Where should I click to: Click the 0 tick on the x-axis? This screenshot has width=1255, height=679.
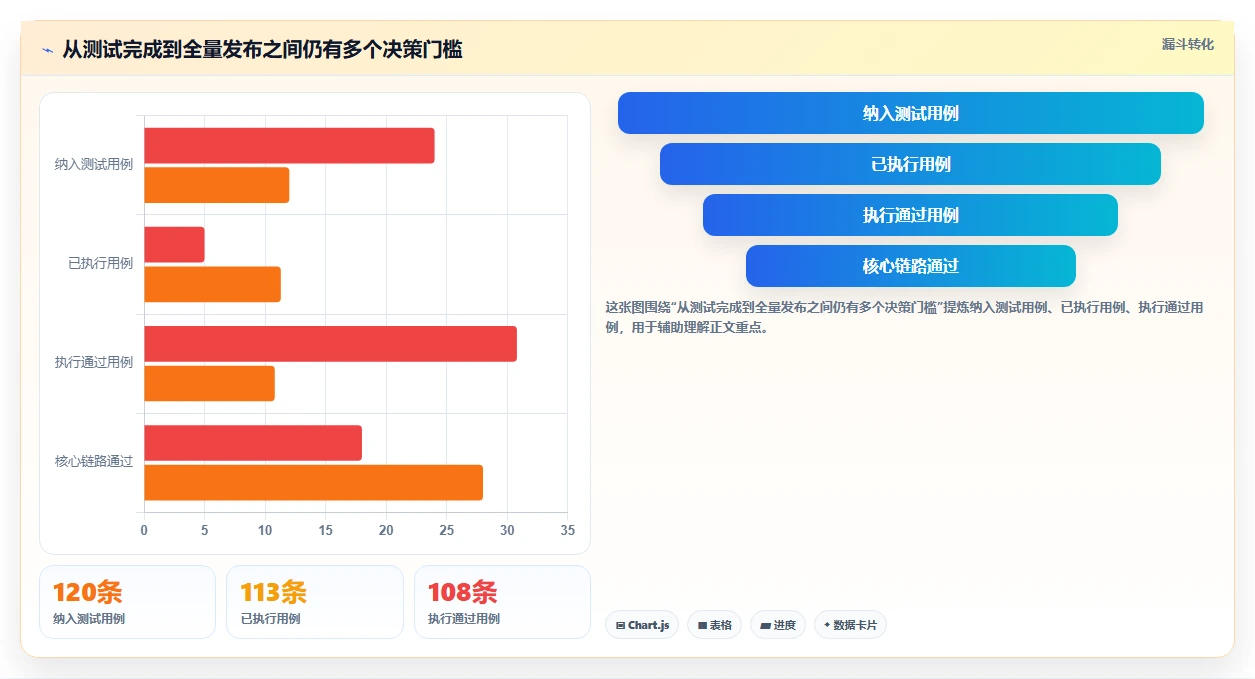click(x=144, y=531)
